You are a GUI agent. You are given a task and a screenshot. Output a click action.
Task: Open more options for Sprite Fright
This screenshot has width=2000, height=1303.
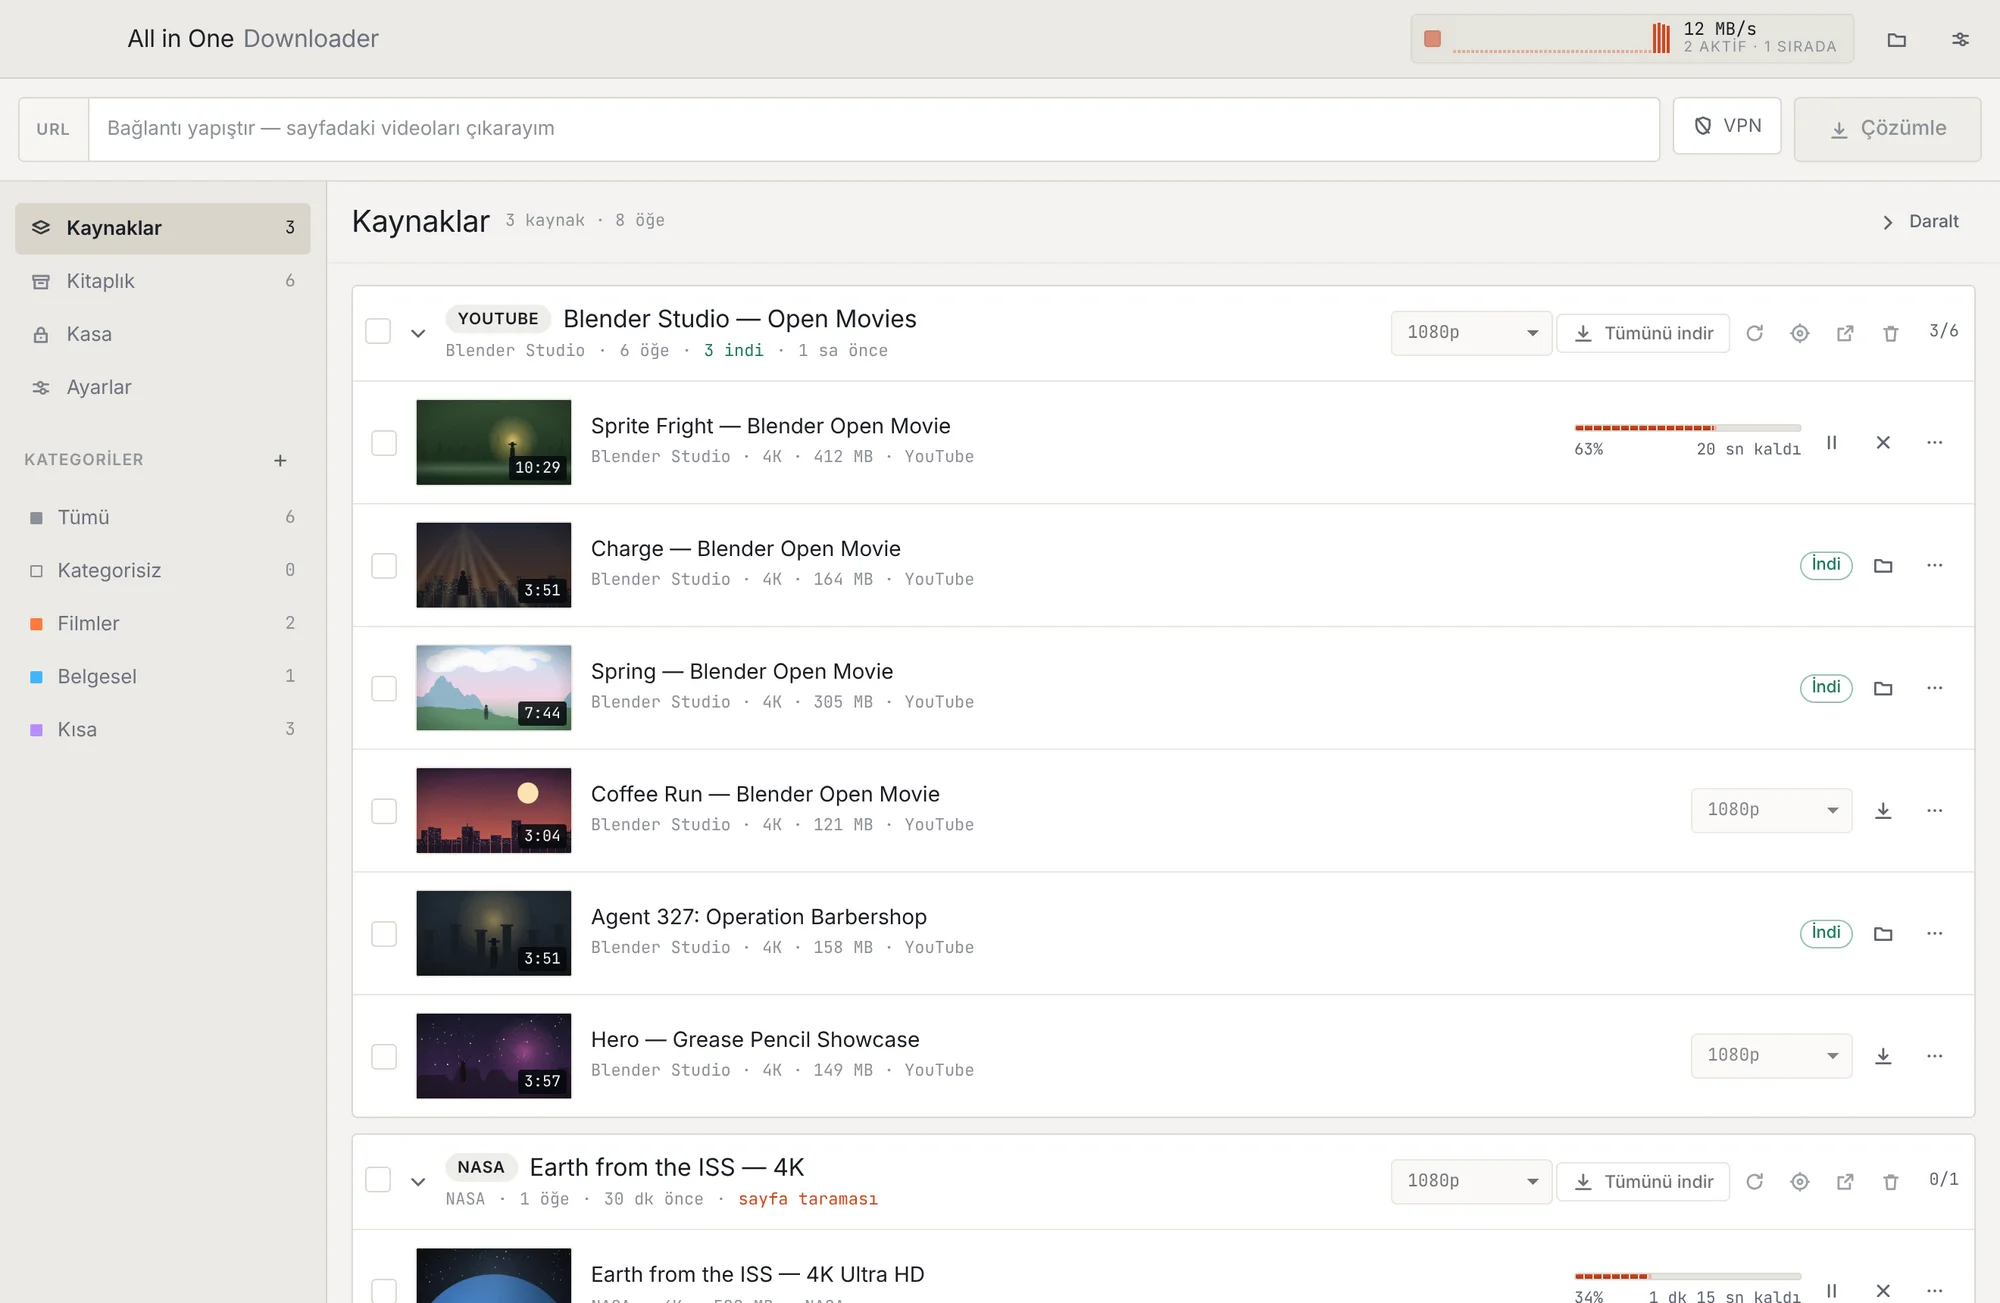pyautogui.click(x=1934, y=442)
